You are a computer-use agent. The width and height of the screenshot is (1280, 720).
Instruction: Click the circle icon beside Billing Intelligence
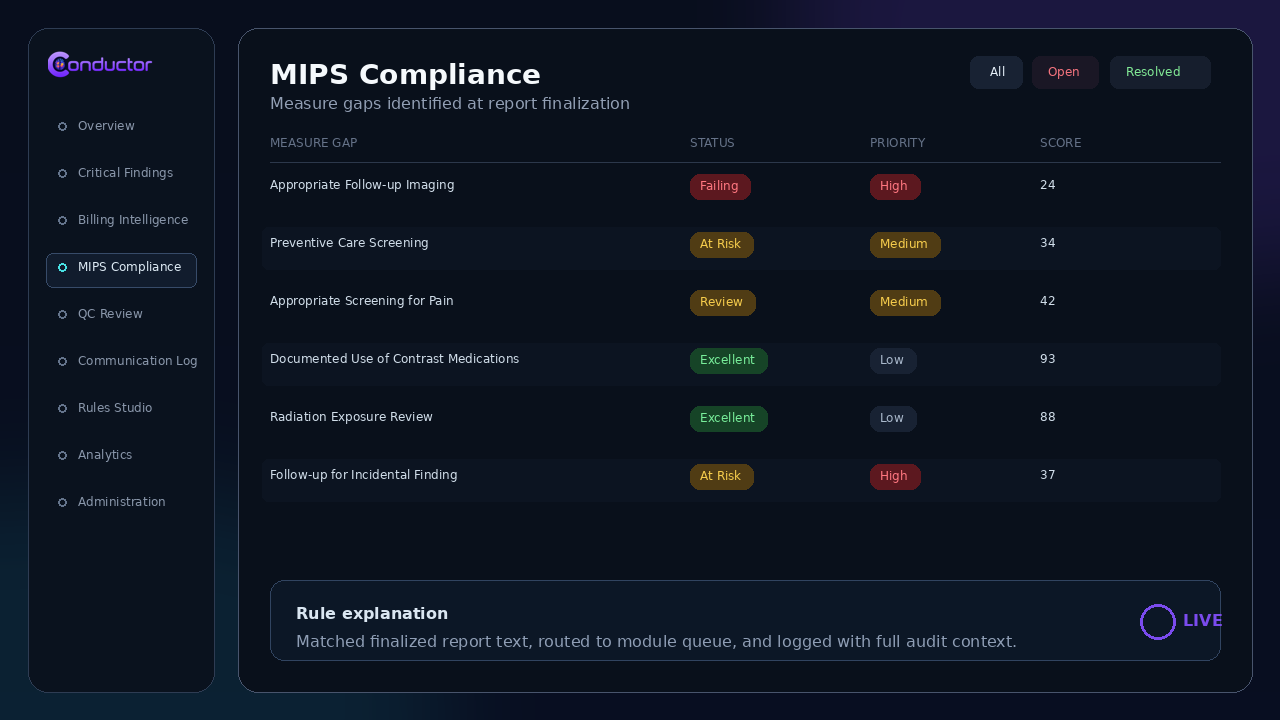(62, 221)
